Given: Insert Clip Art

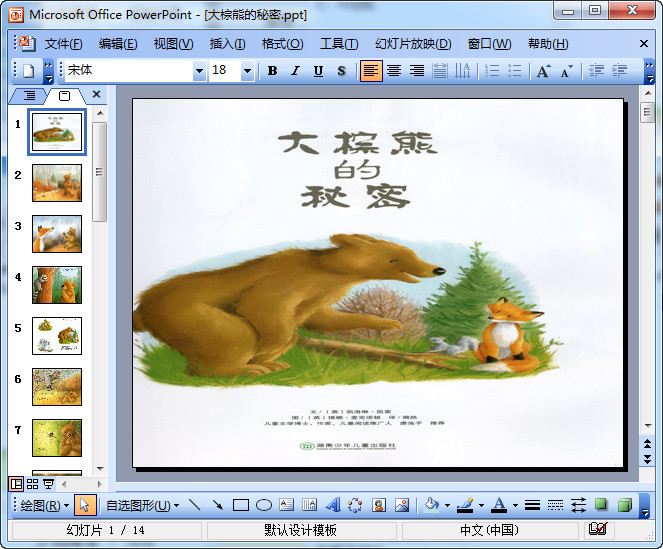Looking at the screenshot, I should [379, 505].
